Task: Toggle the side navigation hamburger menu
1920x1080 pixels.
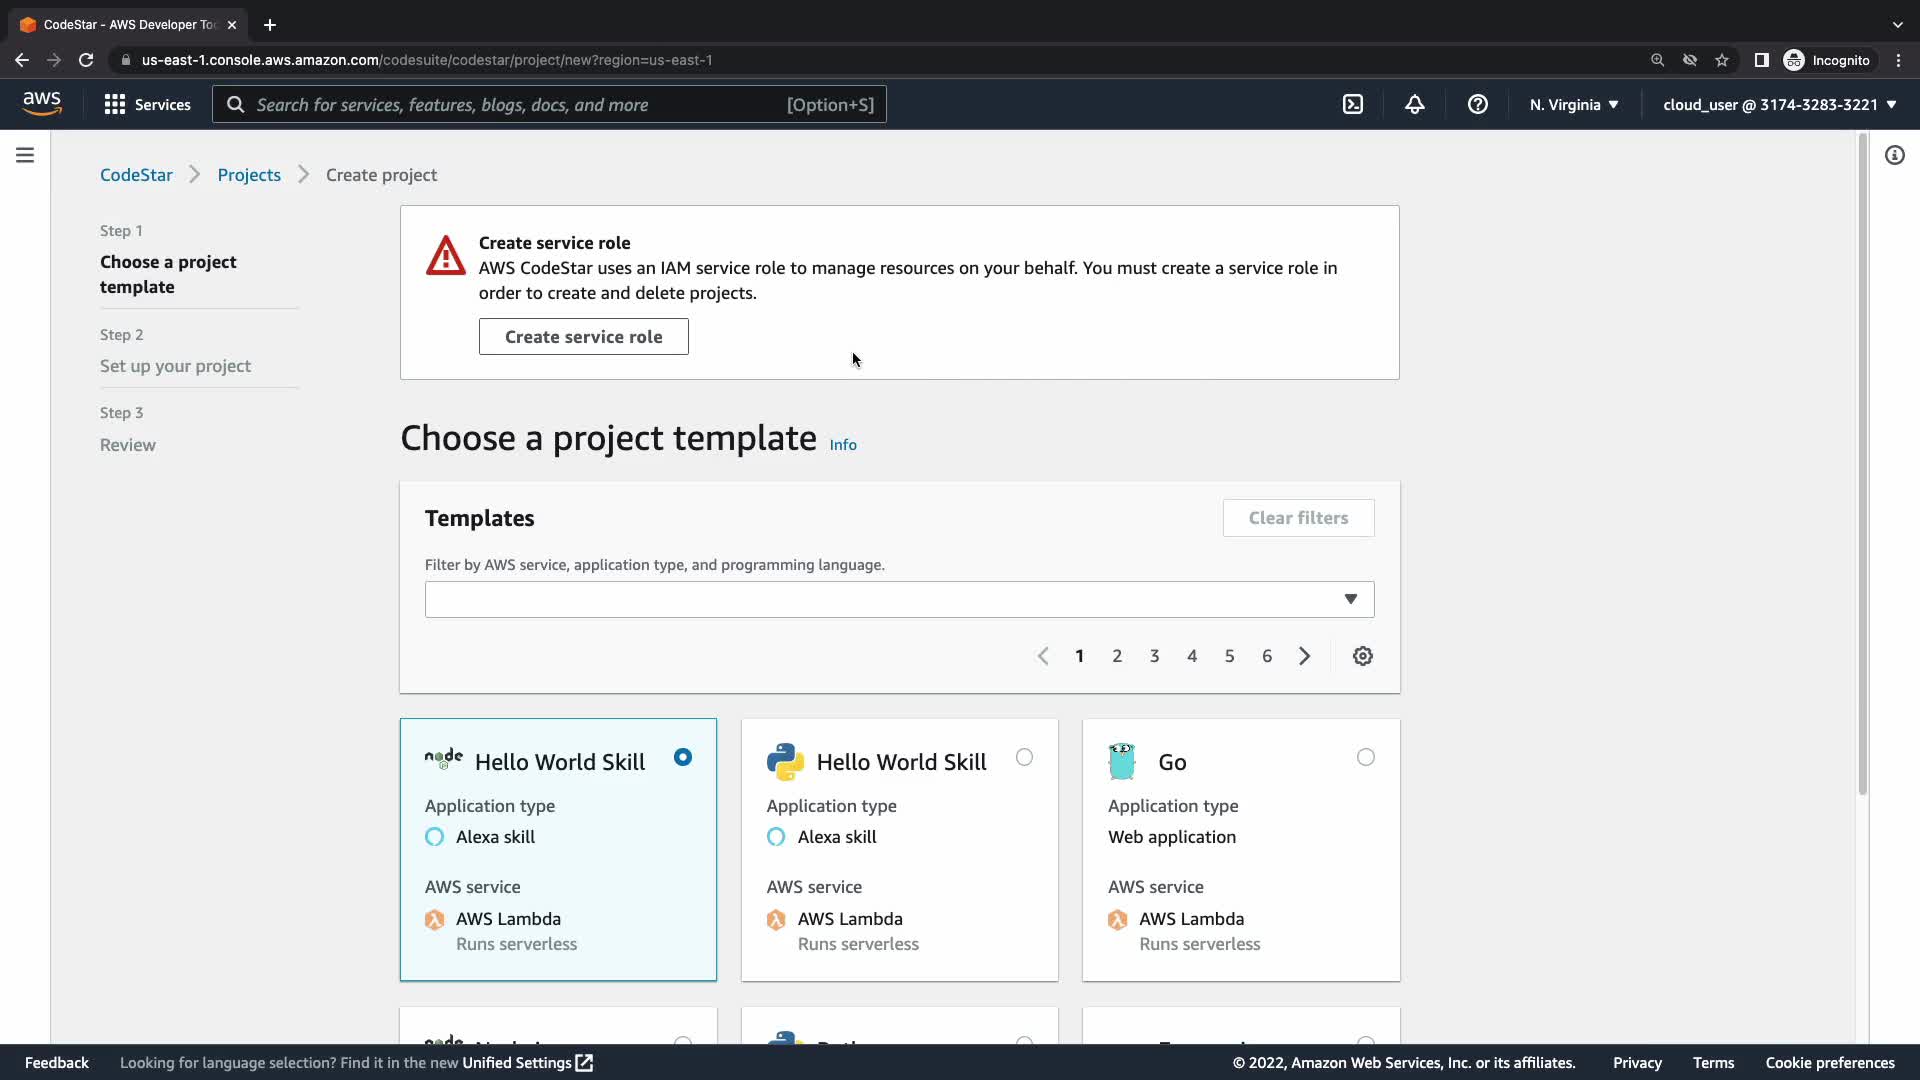Action: click(x=25, y=155)
